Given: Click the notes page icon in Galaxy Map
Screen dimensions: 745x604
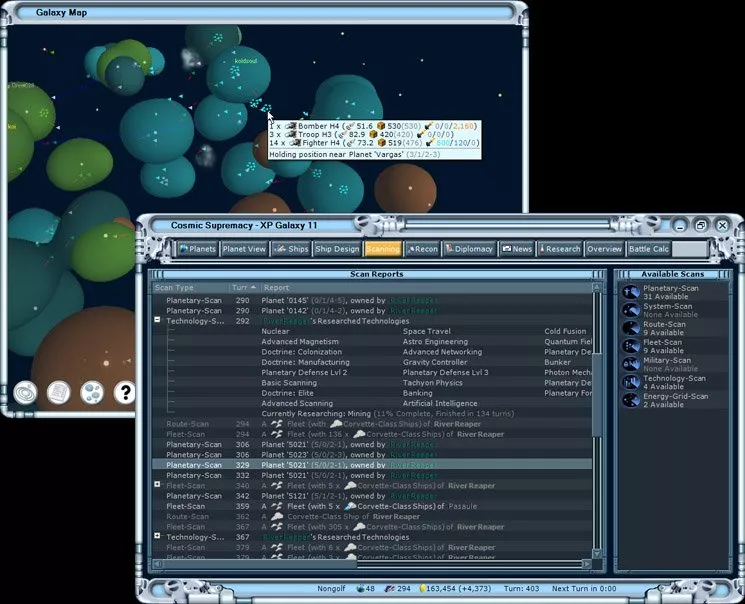Looking at the screenshot, I should (x=58, y=393).
